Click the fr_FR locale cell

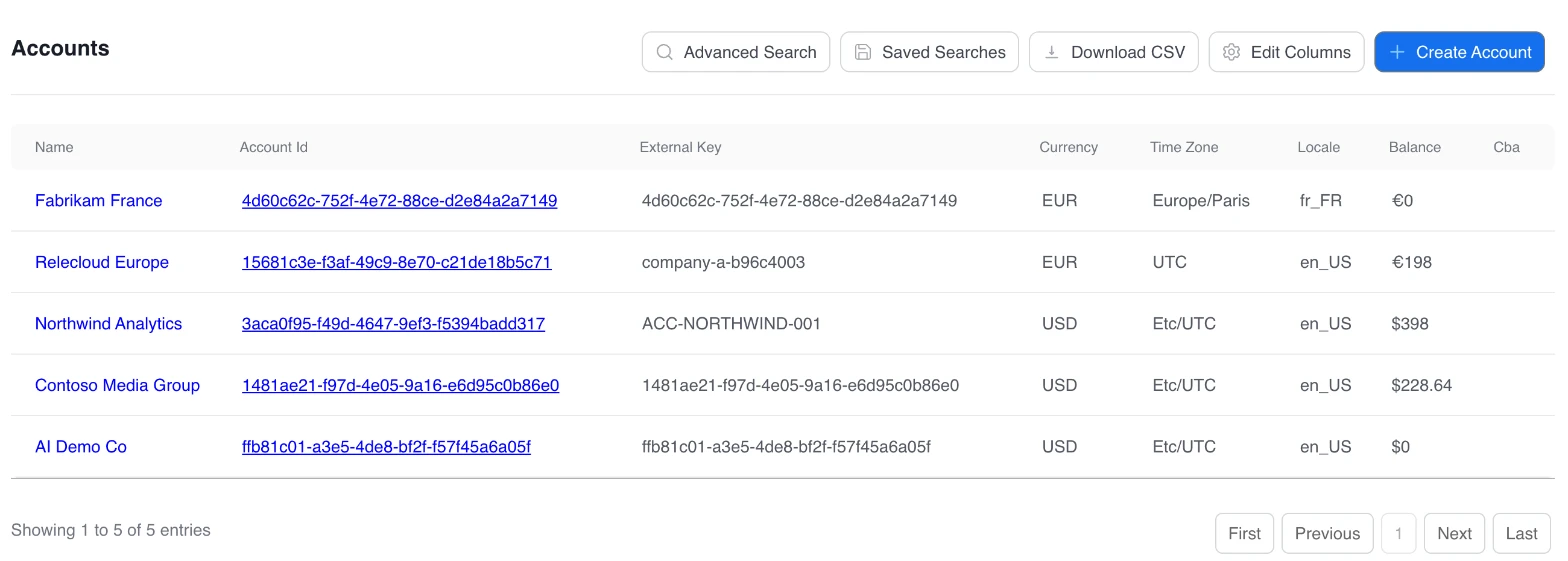[1320, 201]
